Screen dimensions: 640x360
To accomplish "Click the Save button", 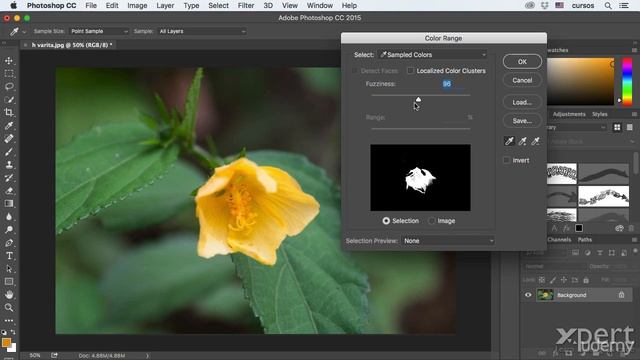I will point(522,121).
